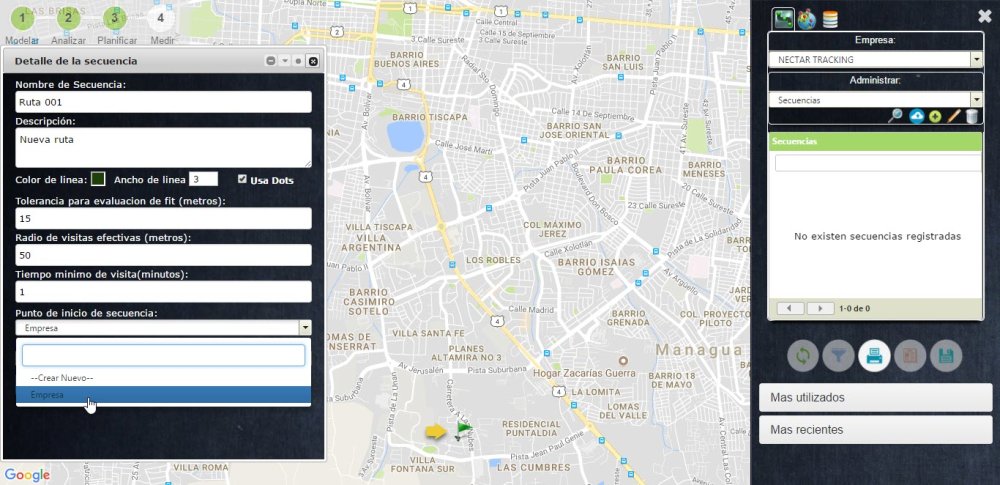Open the database stack tab icon
This screenshot has width=1000, height=485.
[830, 19]
